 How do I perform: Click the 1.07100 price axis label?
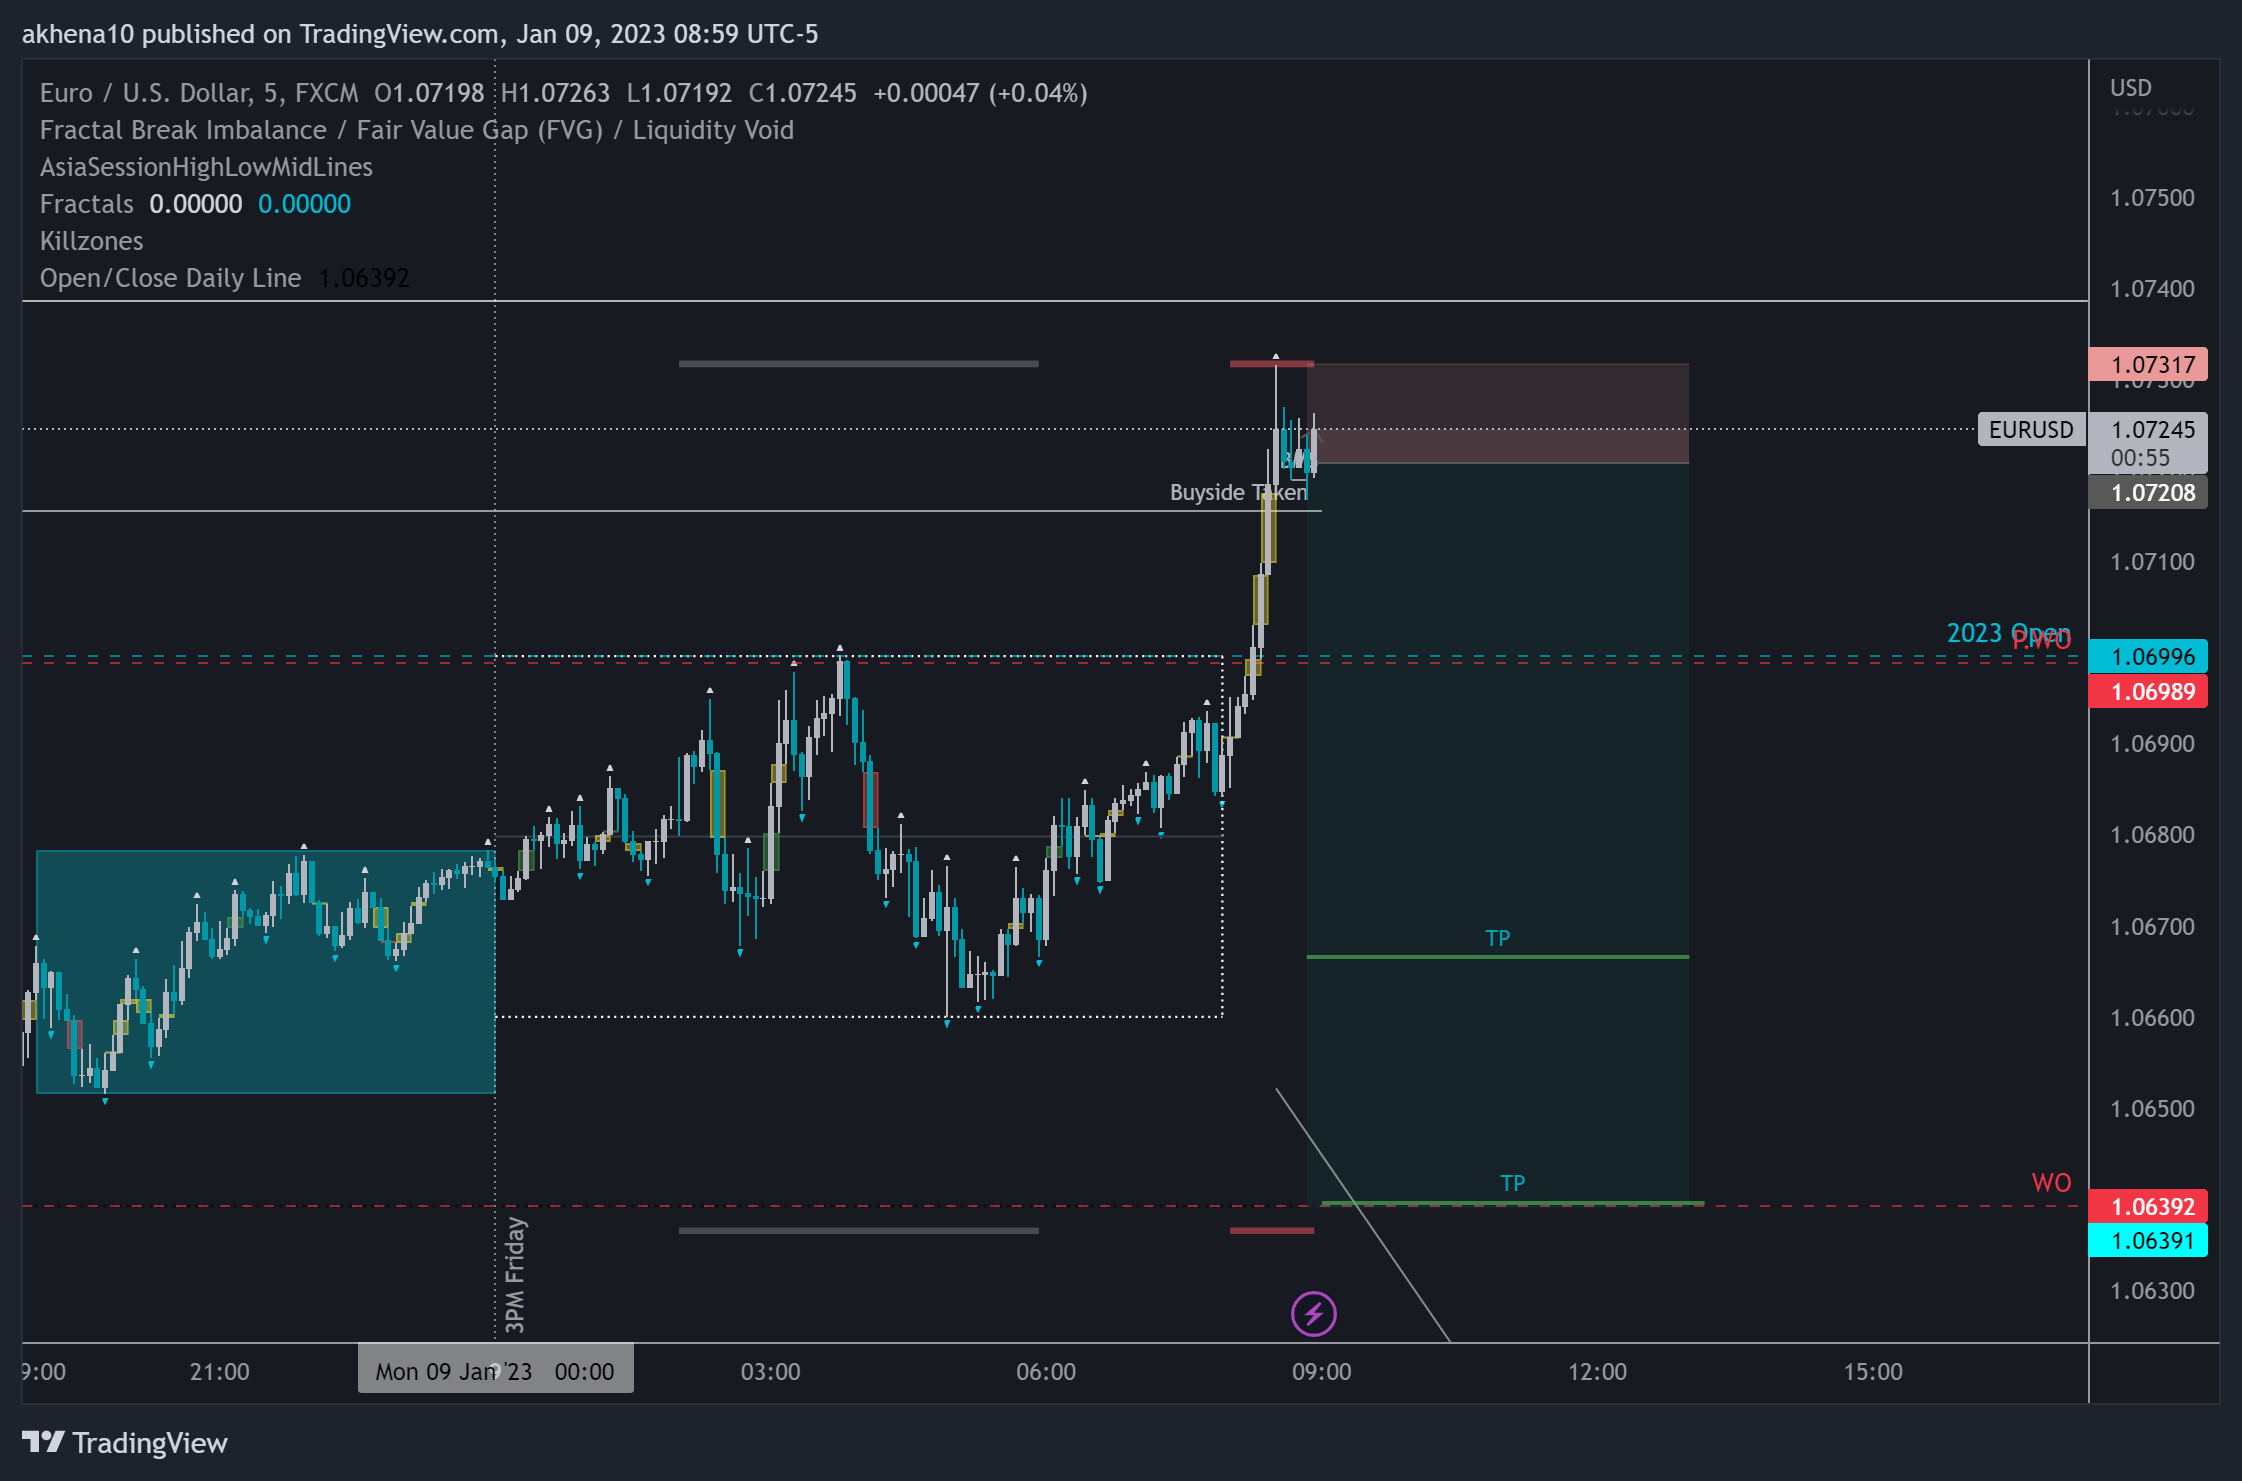[x=2152, y=562]
